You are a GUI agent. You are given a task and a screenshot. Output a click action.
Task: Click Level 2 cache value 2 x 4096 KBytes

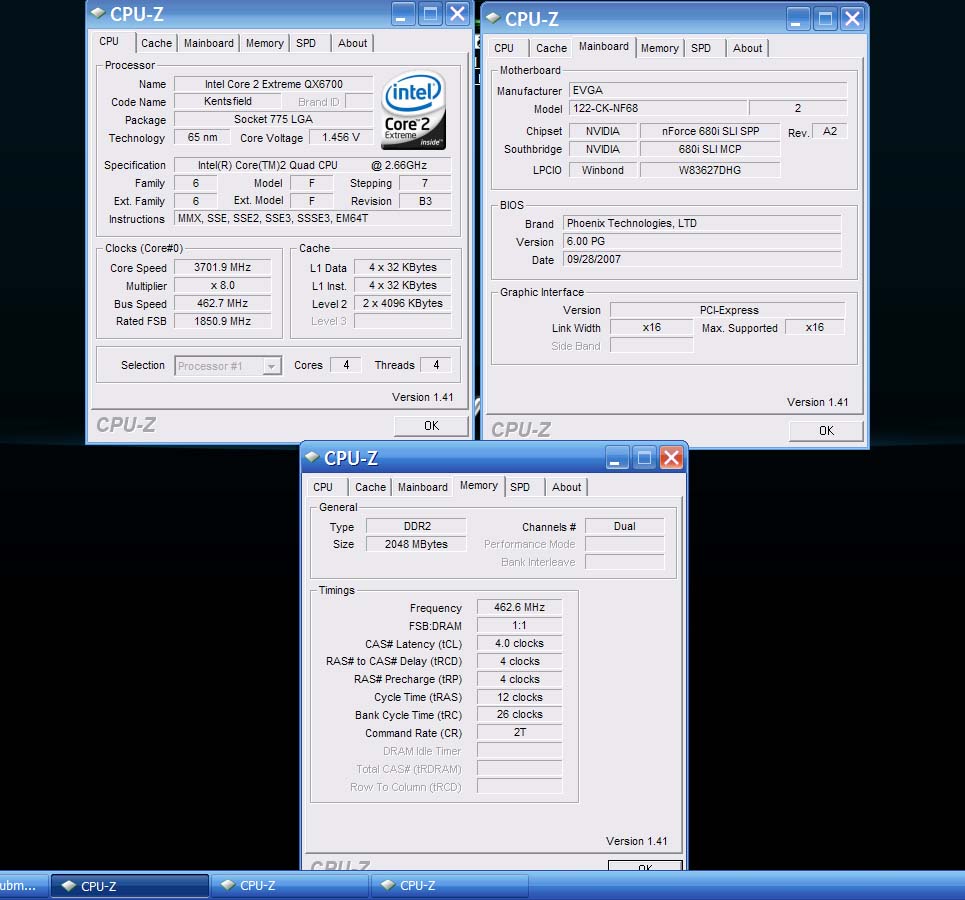[402, 303]
